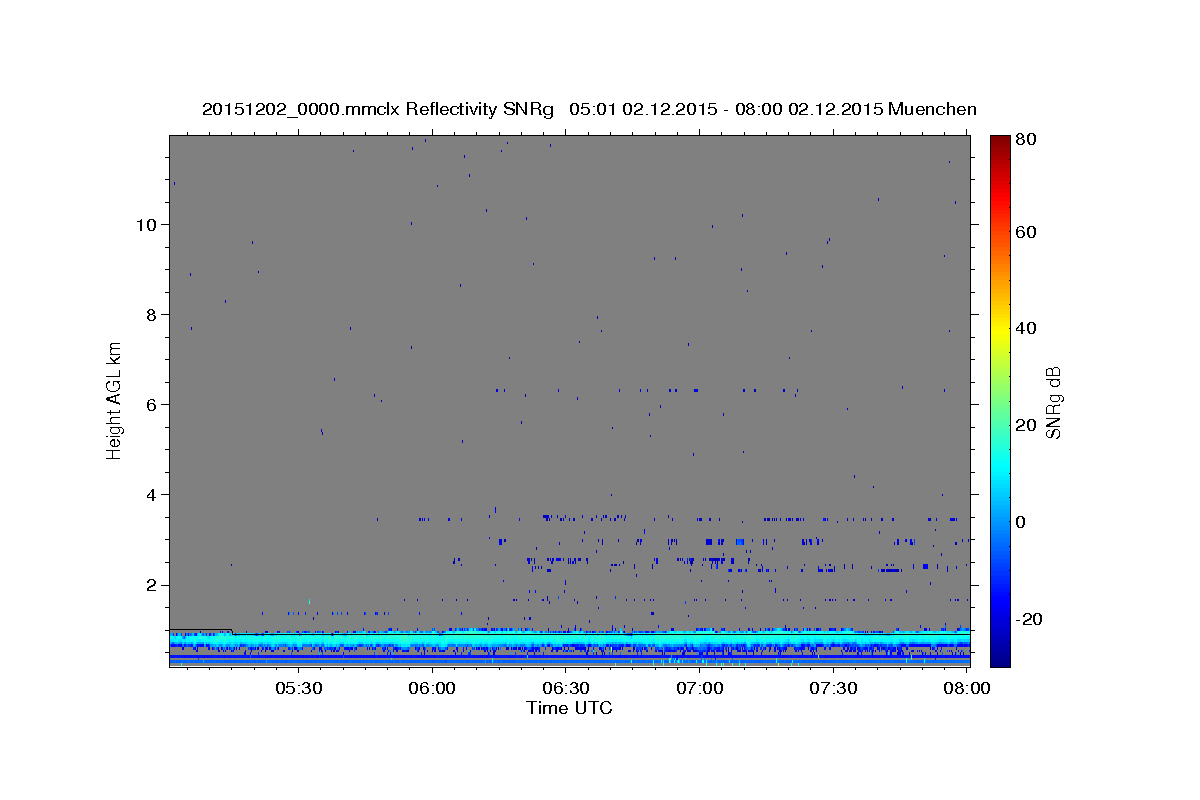The height and width of the screenshot is (800, 1200).
Task: Click the 07:00 time tick label
Action: (x=700, y=688)
